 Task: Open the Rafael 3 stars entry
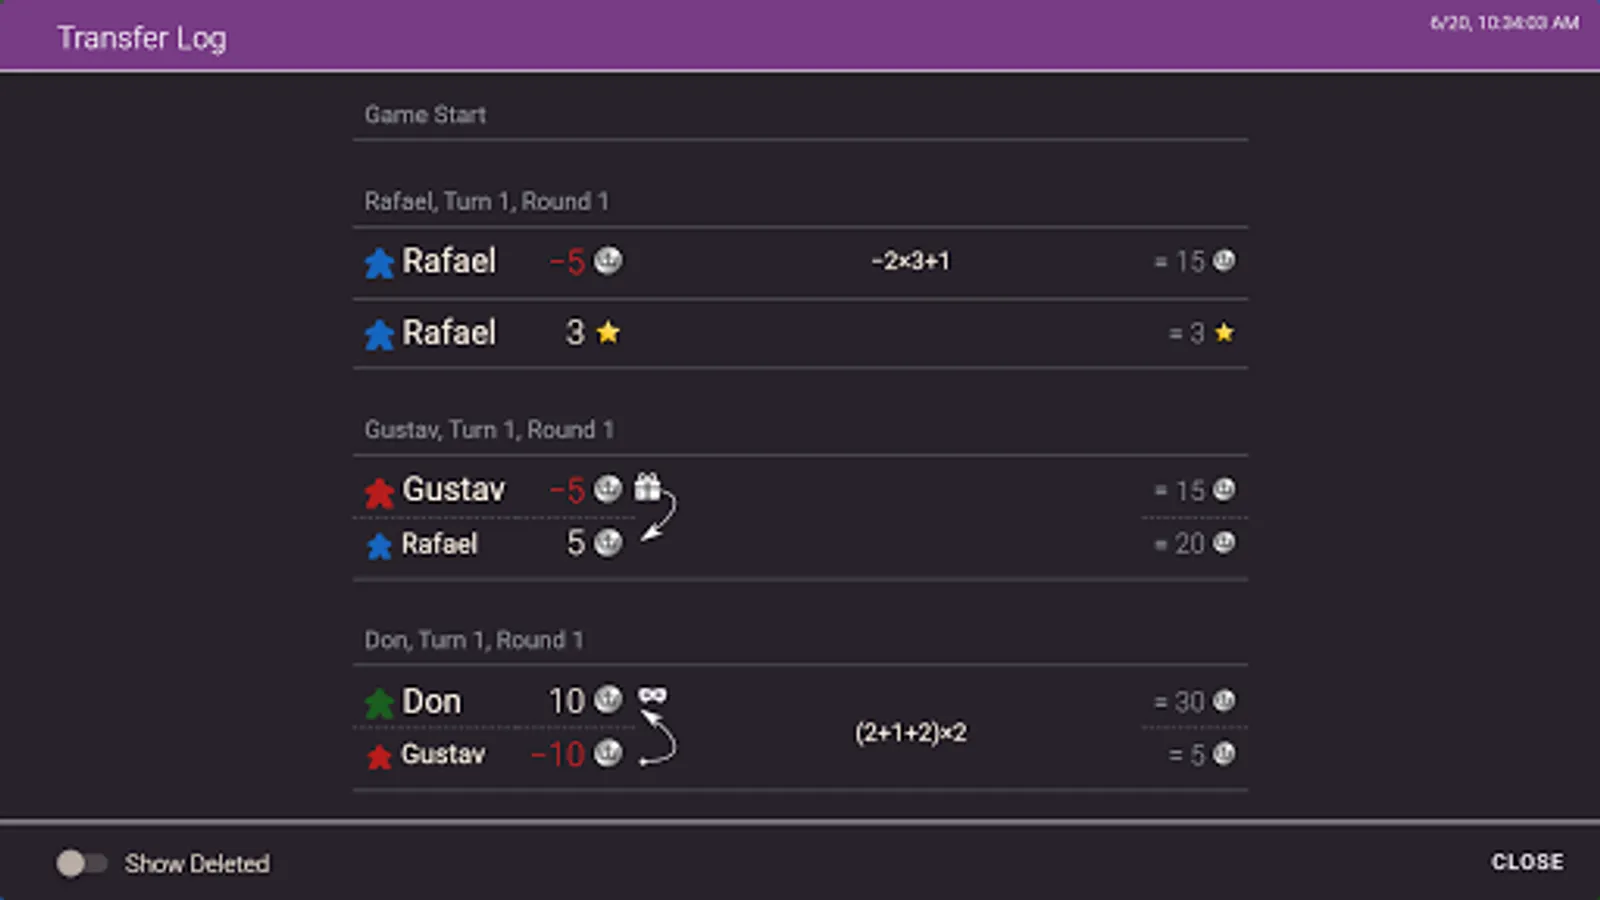(800, 333)
